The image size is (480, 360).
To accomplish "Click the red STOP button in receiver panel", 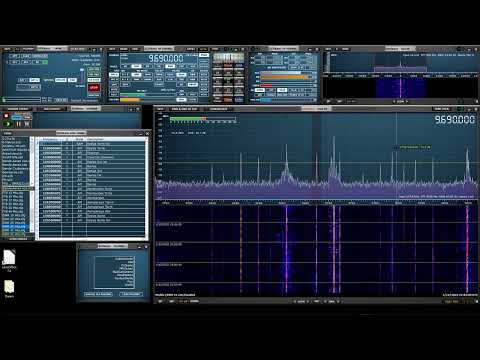I will (x=94, y=88).
